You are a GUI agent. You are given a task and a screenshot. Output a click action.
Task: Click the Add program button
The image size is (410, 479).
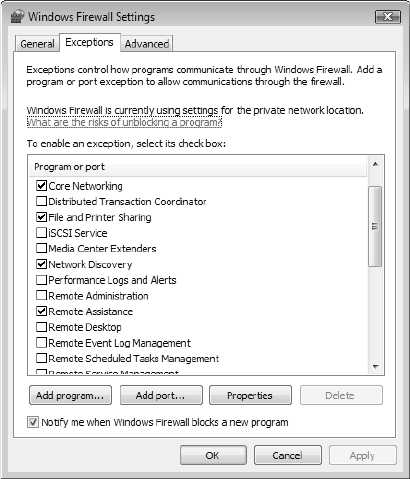point(70,395)
